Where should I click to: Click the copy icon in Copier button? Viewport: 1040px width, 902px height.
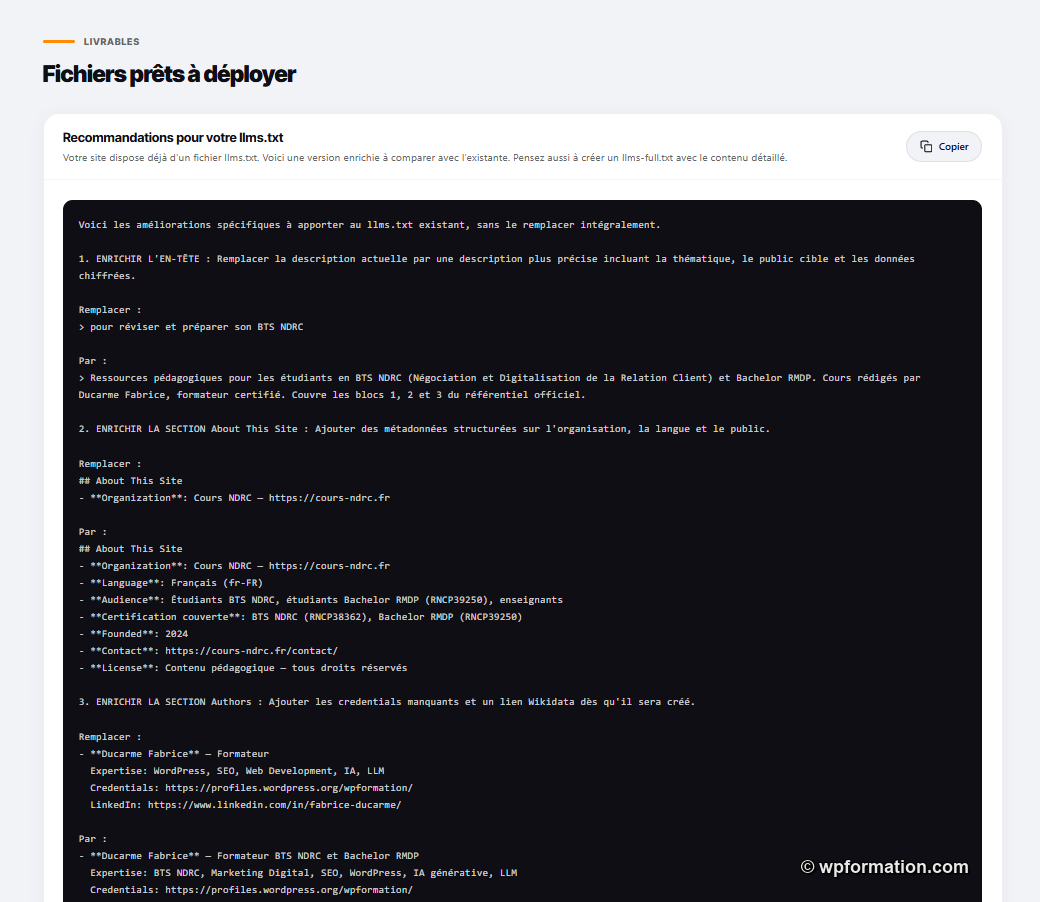[x=926, y=147]
